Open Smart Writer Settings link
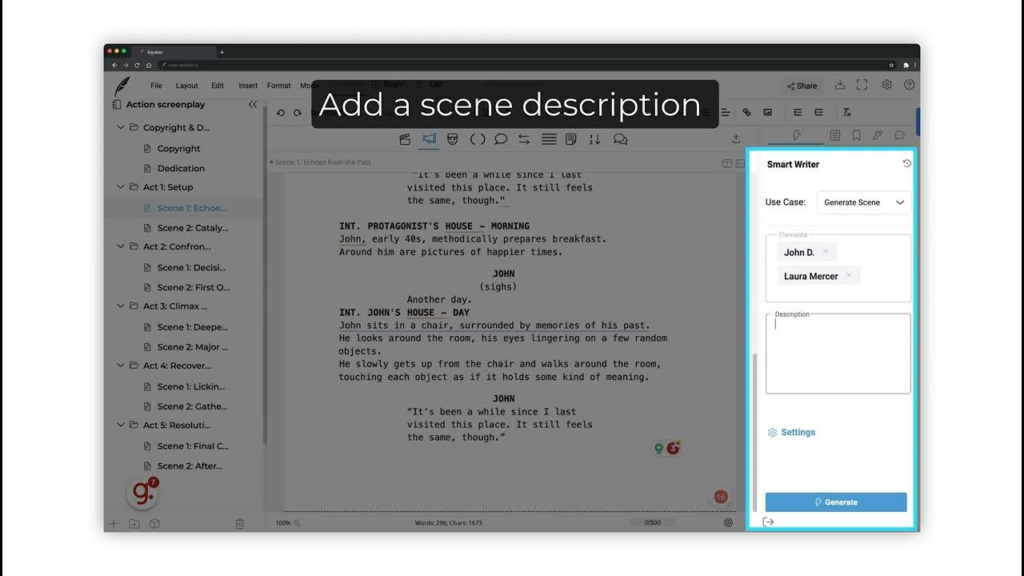This screenshot has height=576, width=1024. point(792,432)
